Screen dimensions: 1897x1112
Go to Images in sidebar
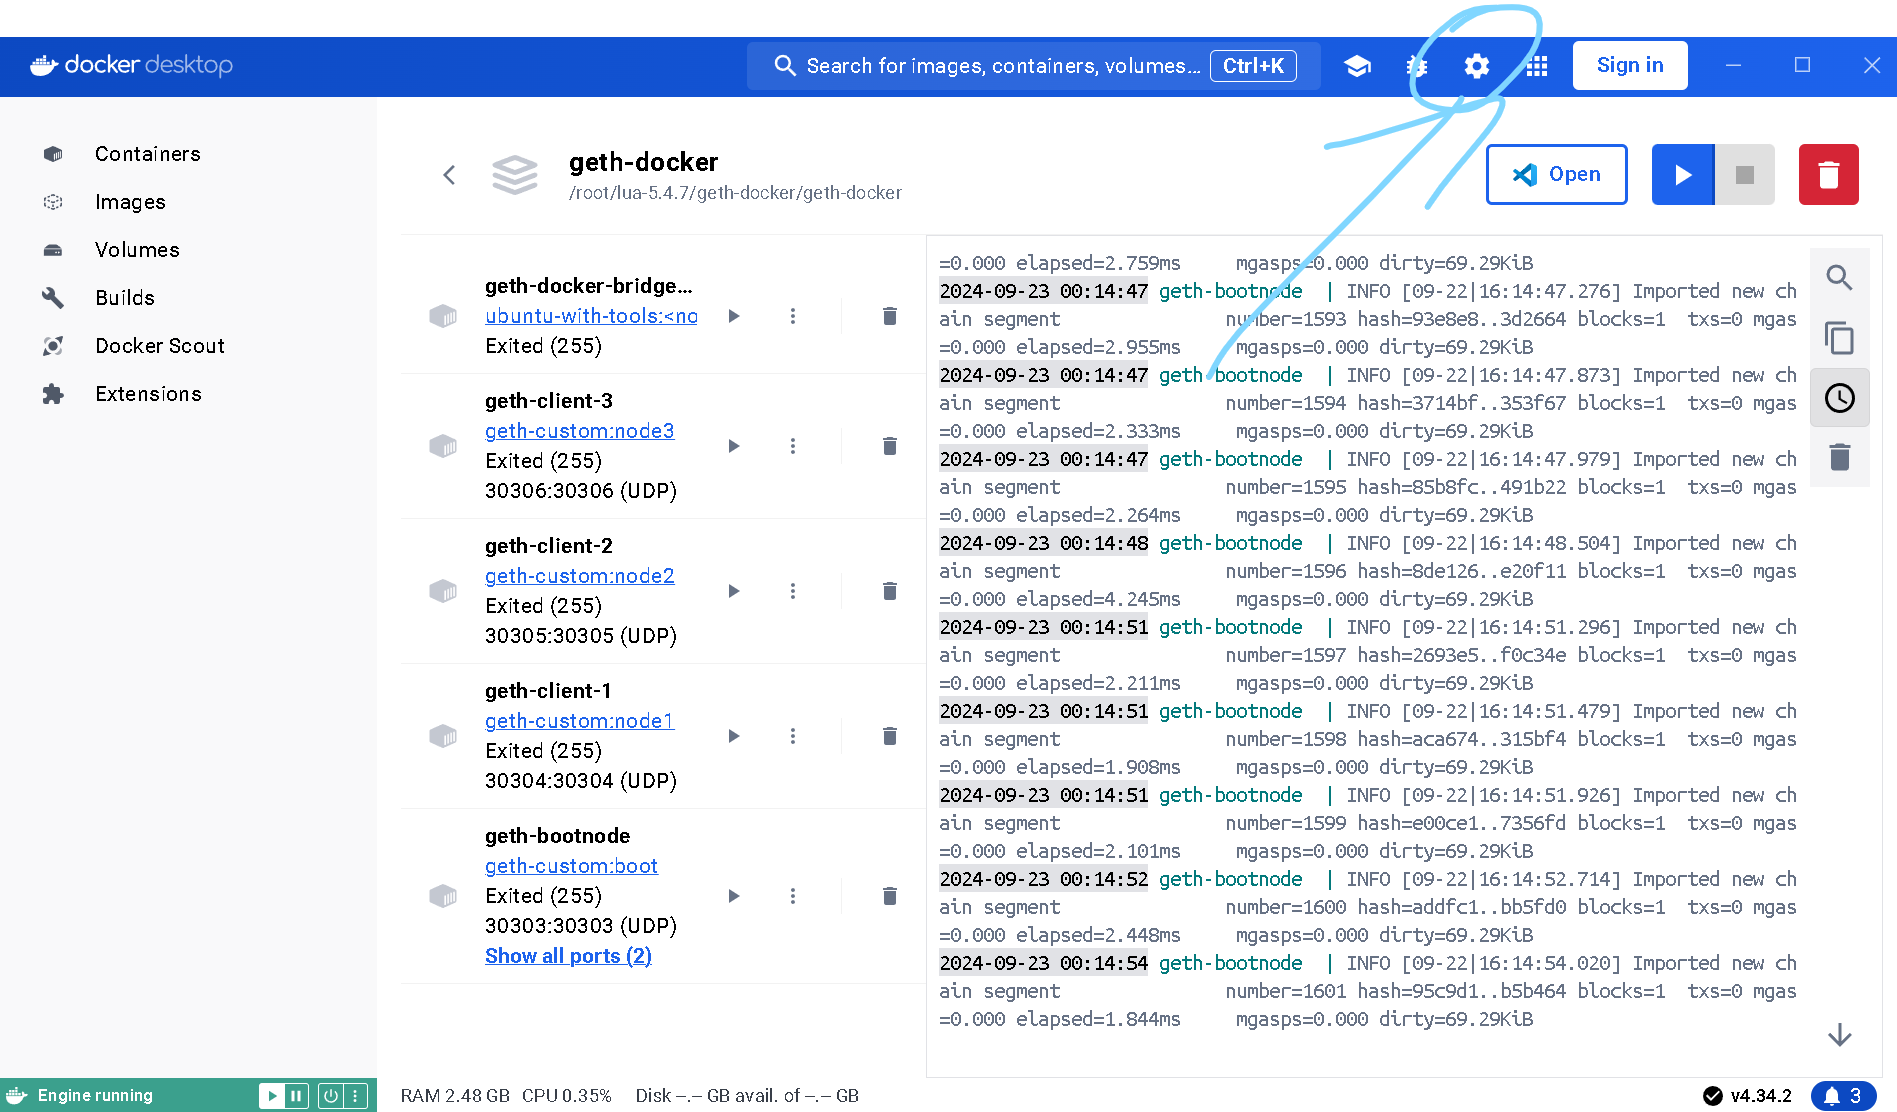(130, 202)
